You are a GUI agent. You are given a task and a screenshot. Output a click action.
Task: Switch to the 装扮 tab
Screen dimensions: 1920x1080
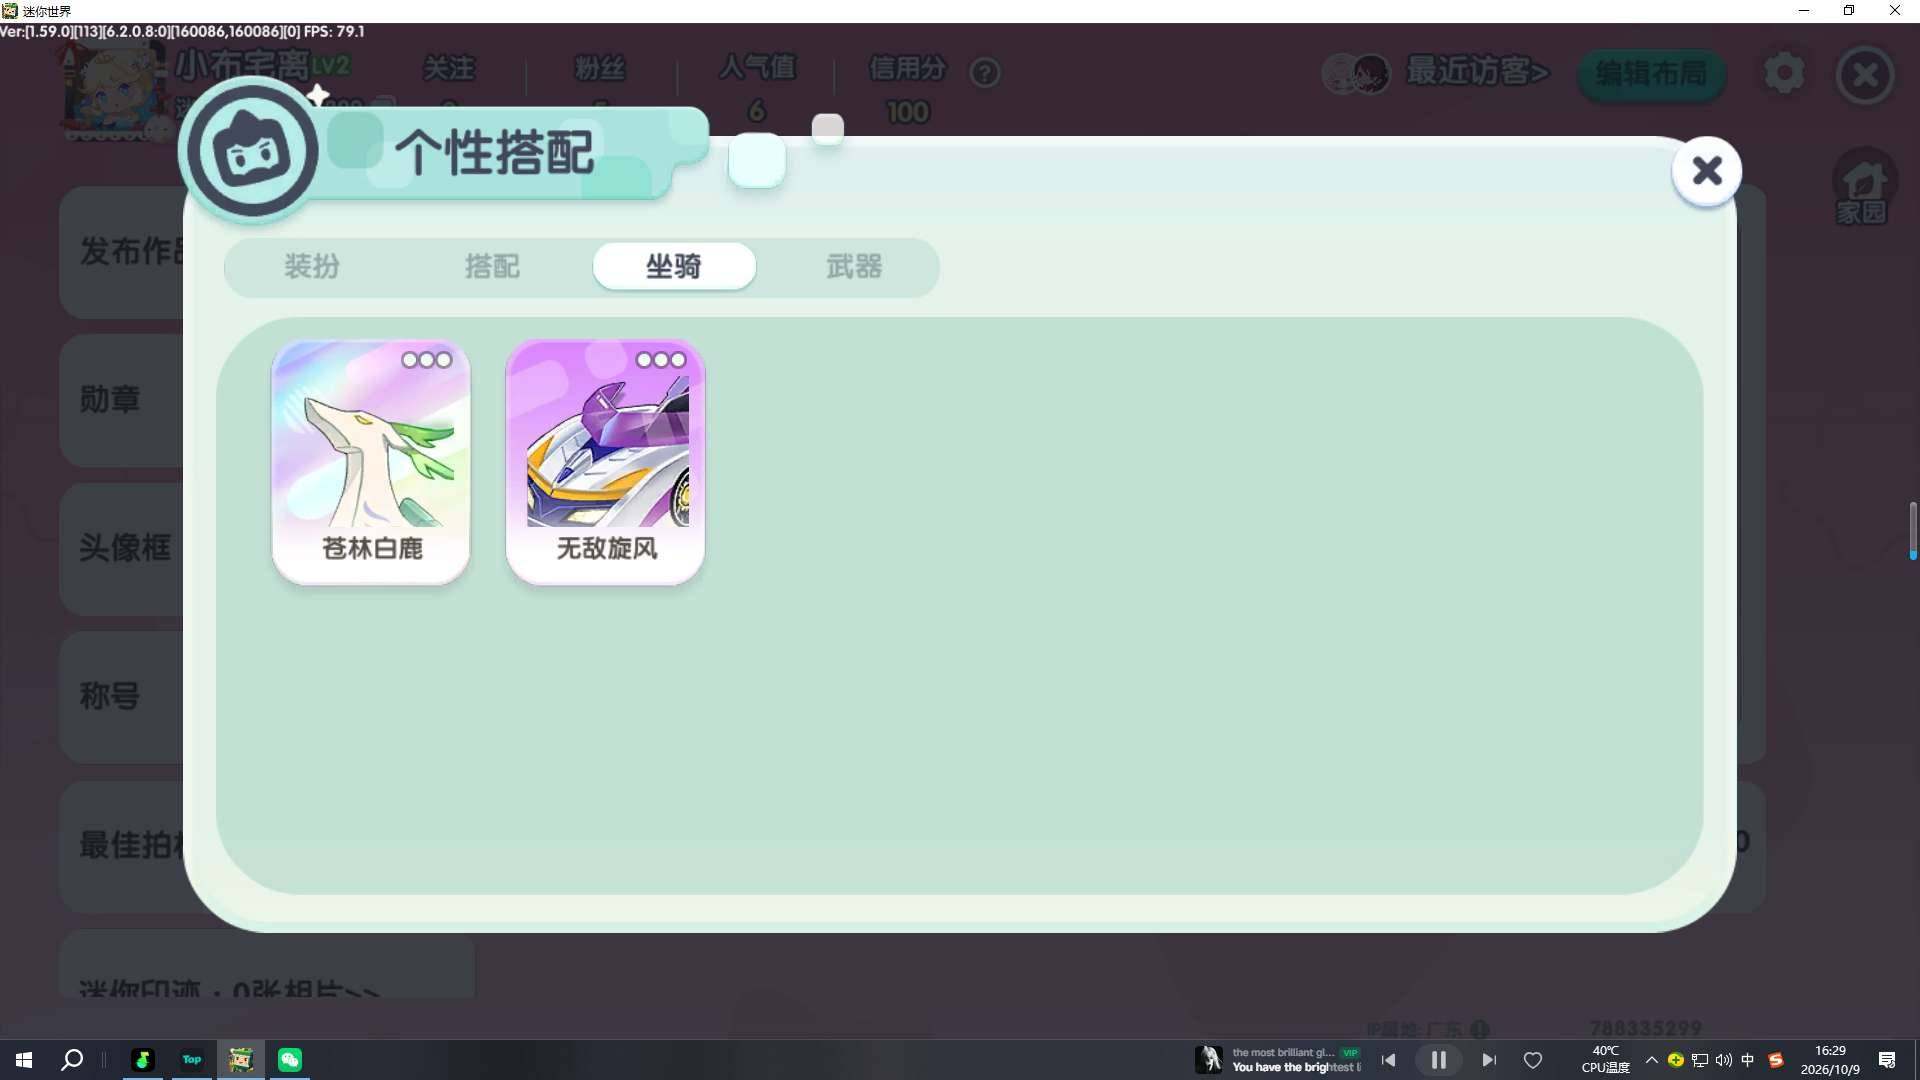click(312, 267)
